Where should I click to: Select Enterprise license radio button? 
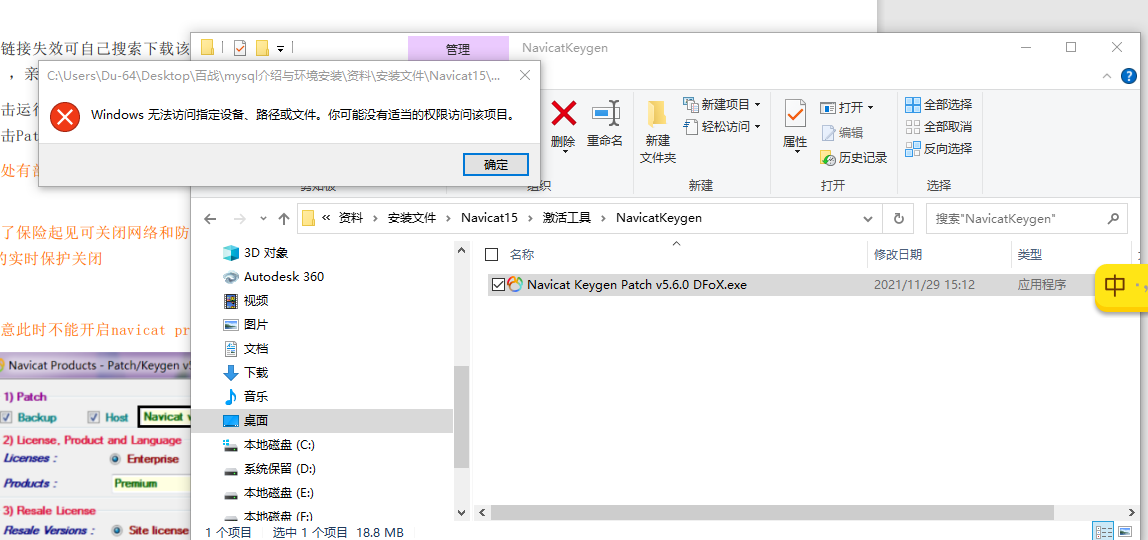pyautogui.click(x=115, y=459)
